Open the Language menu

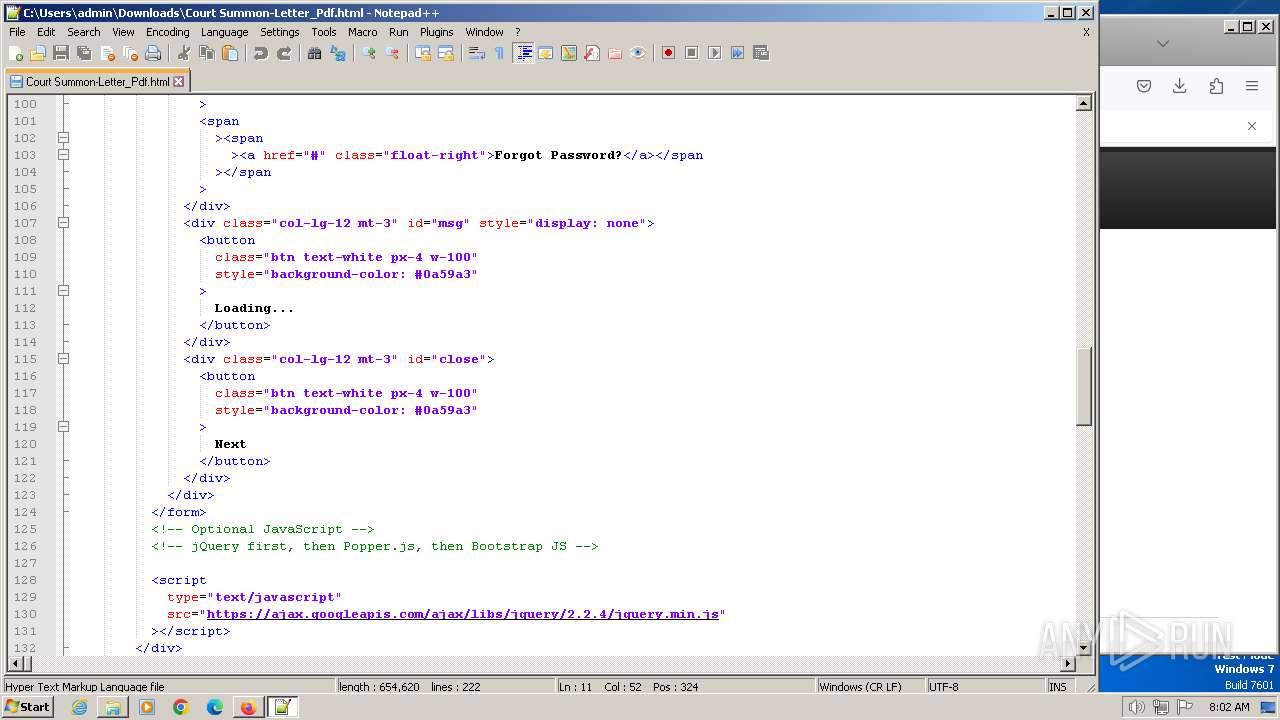224,32
